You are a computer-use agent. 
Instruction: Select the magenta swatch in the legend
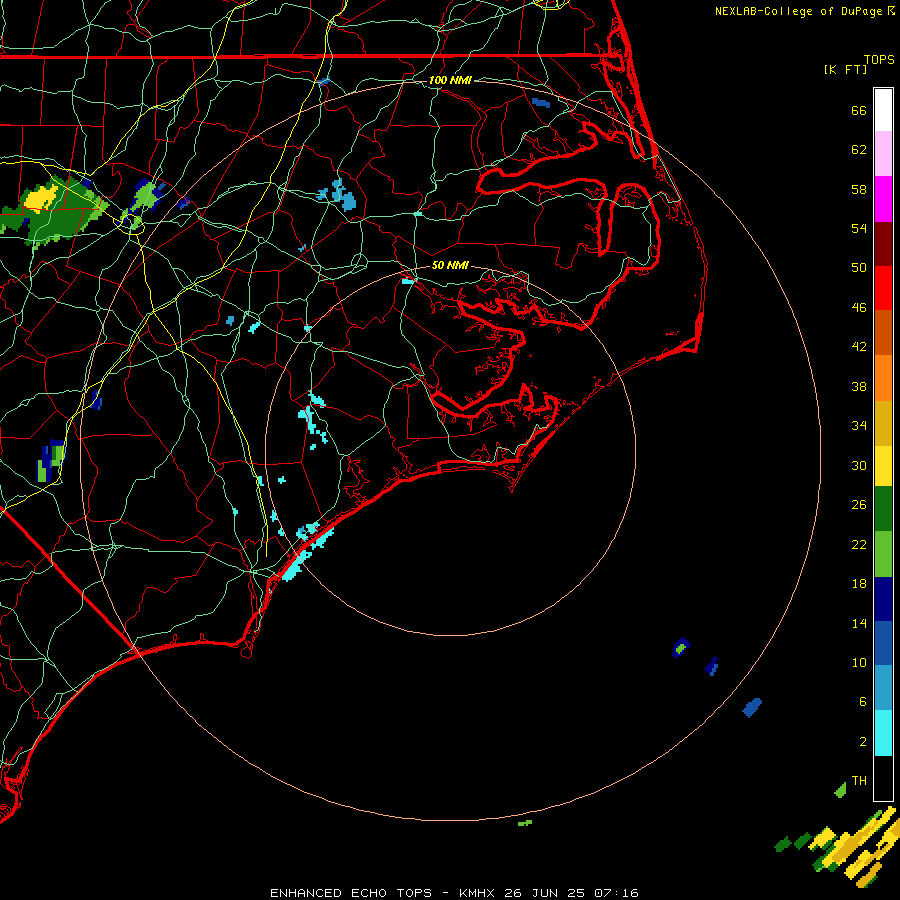tap(883, 199)
